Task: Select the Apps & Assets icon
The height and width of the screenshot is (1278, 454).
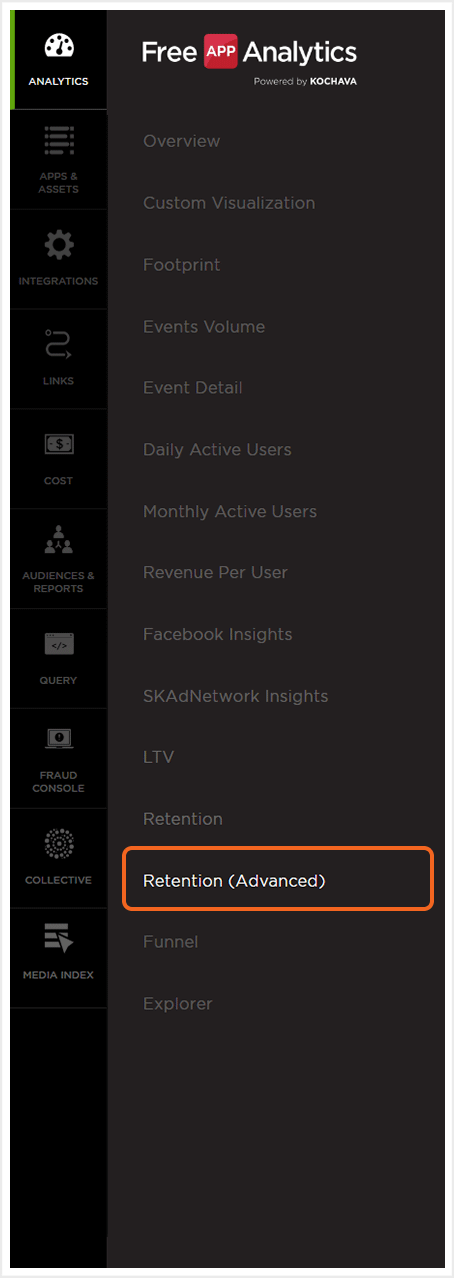Action: pyautogui.click(x=59, y=141)
